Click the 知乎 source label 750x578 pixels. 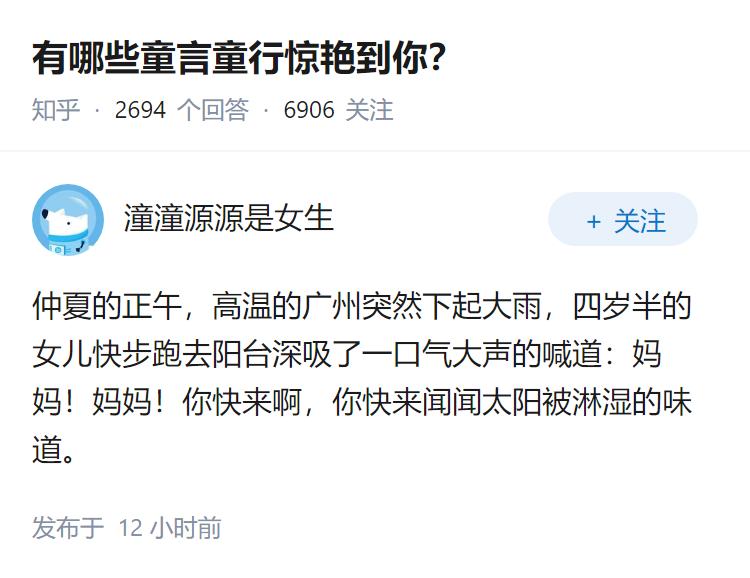click(x=55, y=109)
